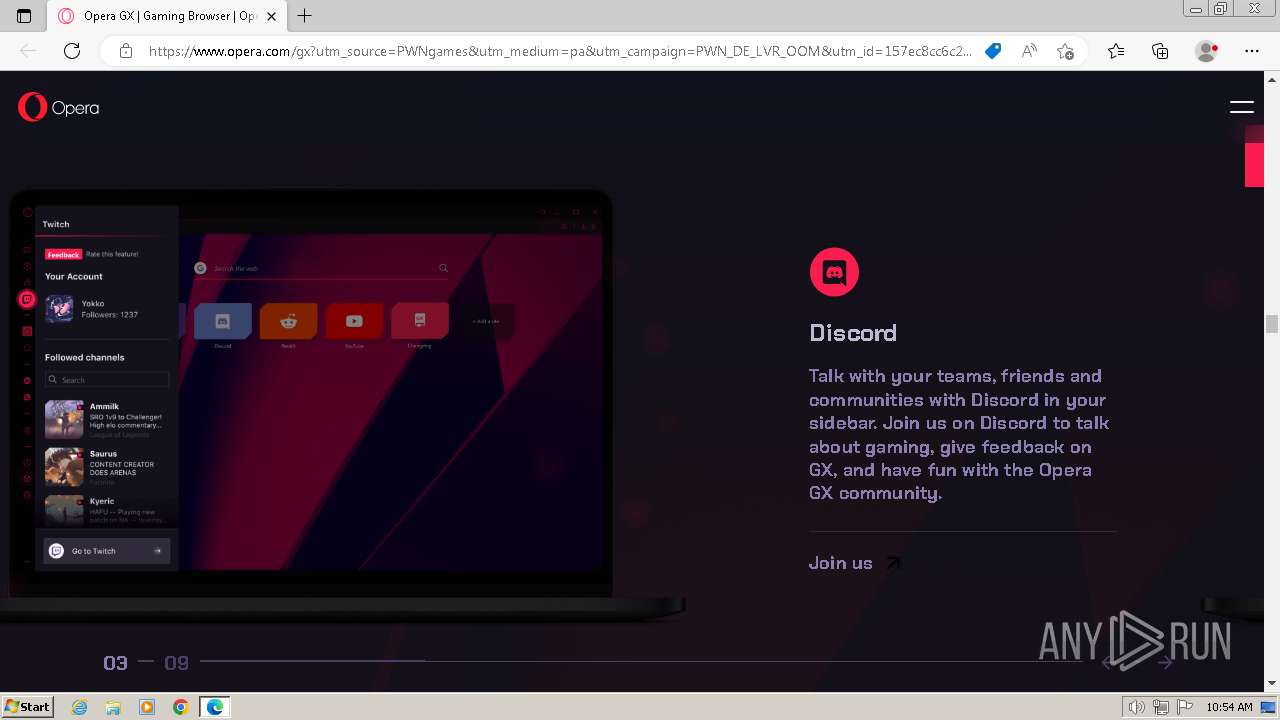Click the Feedback badge in Twitch panel
1280x720 pixels.
tap(63, 254)
